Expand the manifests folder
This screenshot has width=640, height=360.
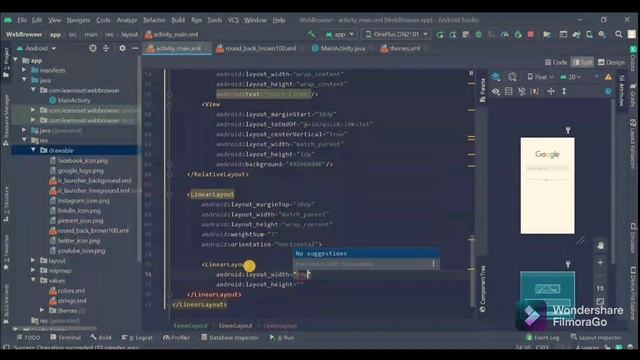(x=24, y=70)
